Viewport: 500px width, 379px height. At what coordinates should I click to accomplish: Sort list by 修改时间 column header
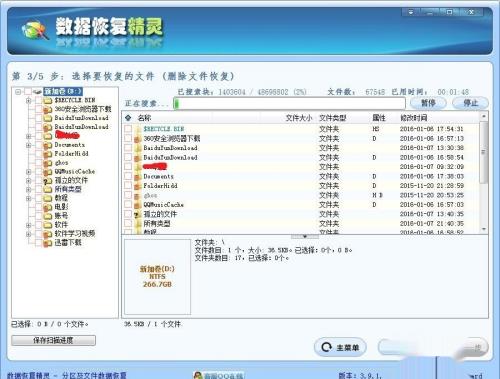tap(413, 118)
